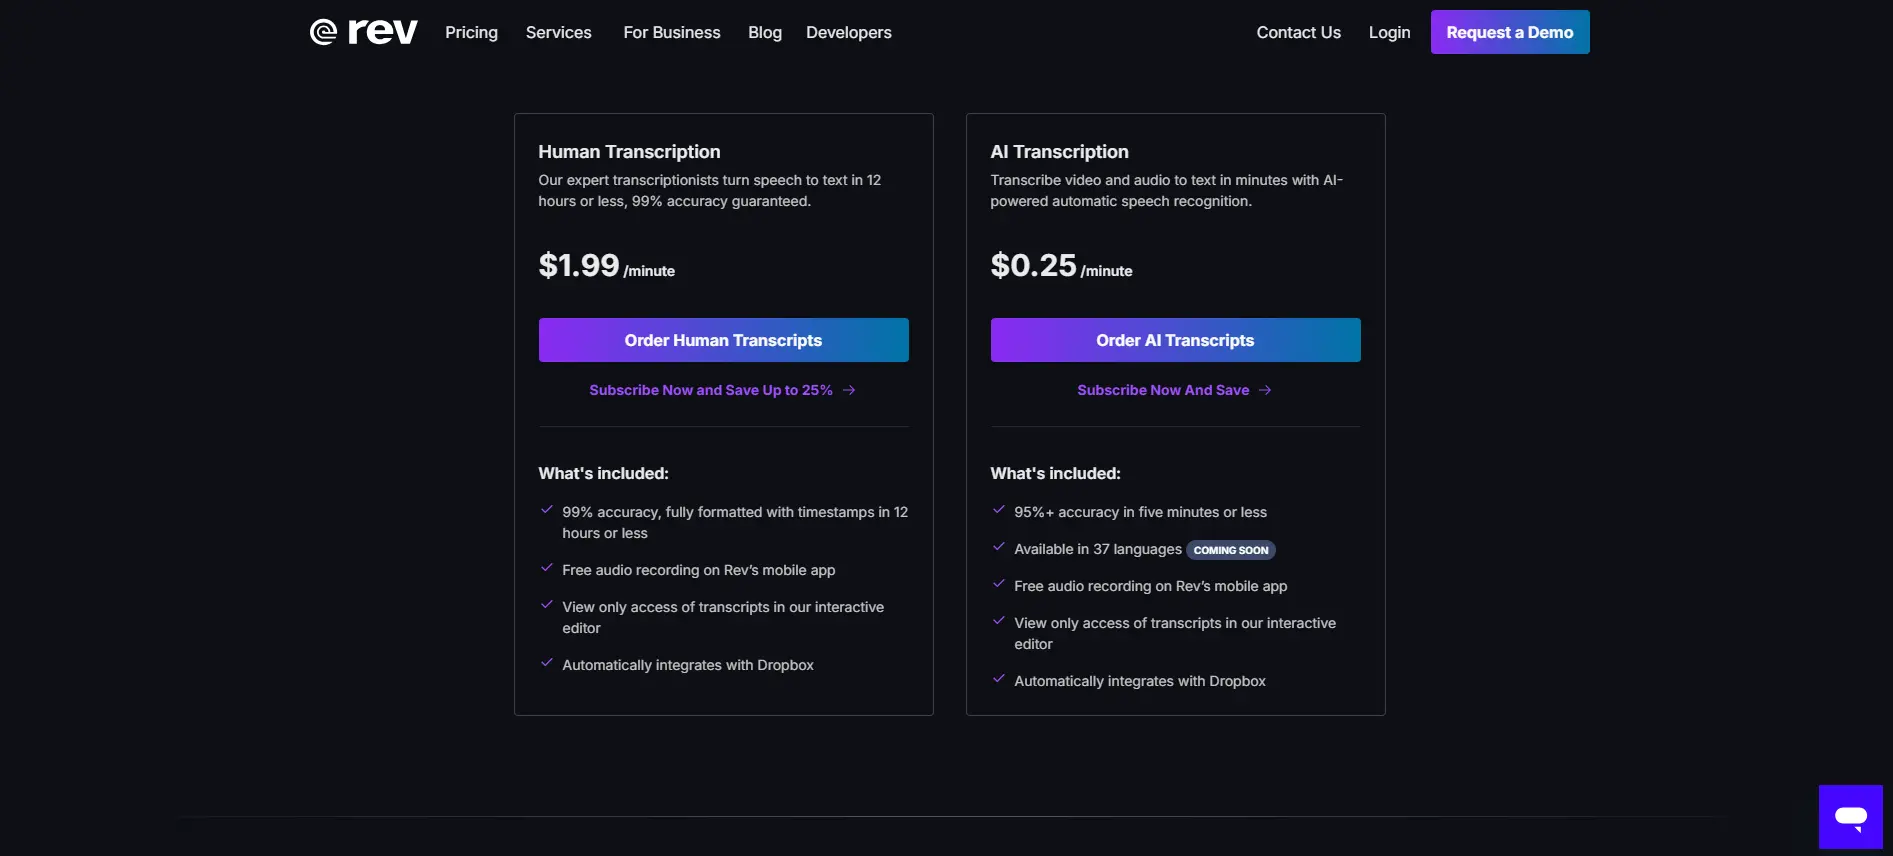Follow Subscribe Now and Save Up to 25% link
The width and height of the screenshot is (1893, 856).
point(711,390)
